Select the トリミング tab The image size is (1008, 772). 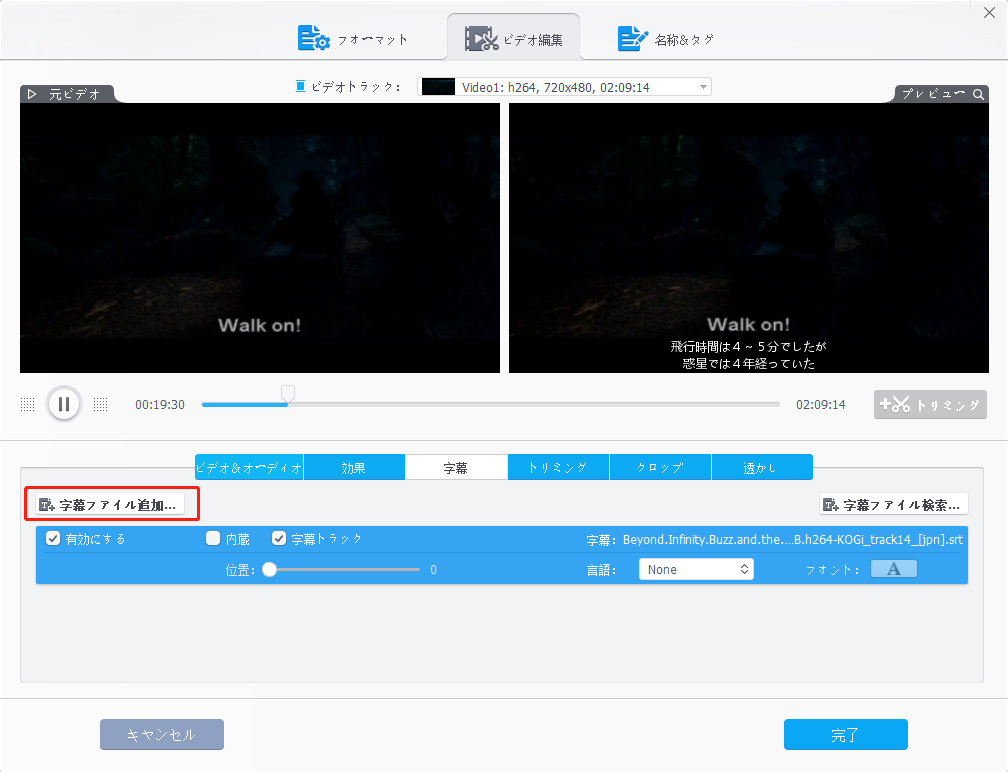558,467
